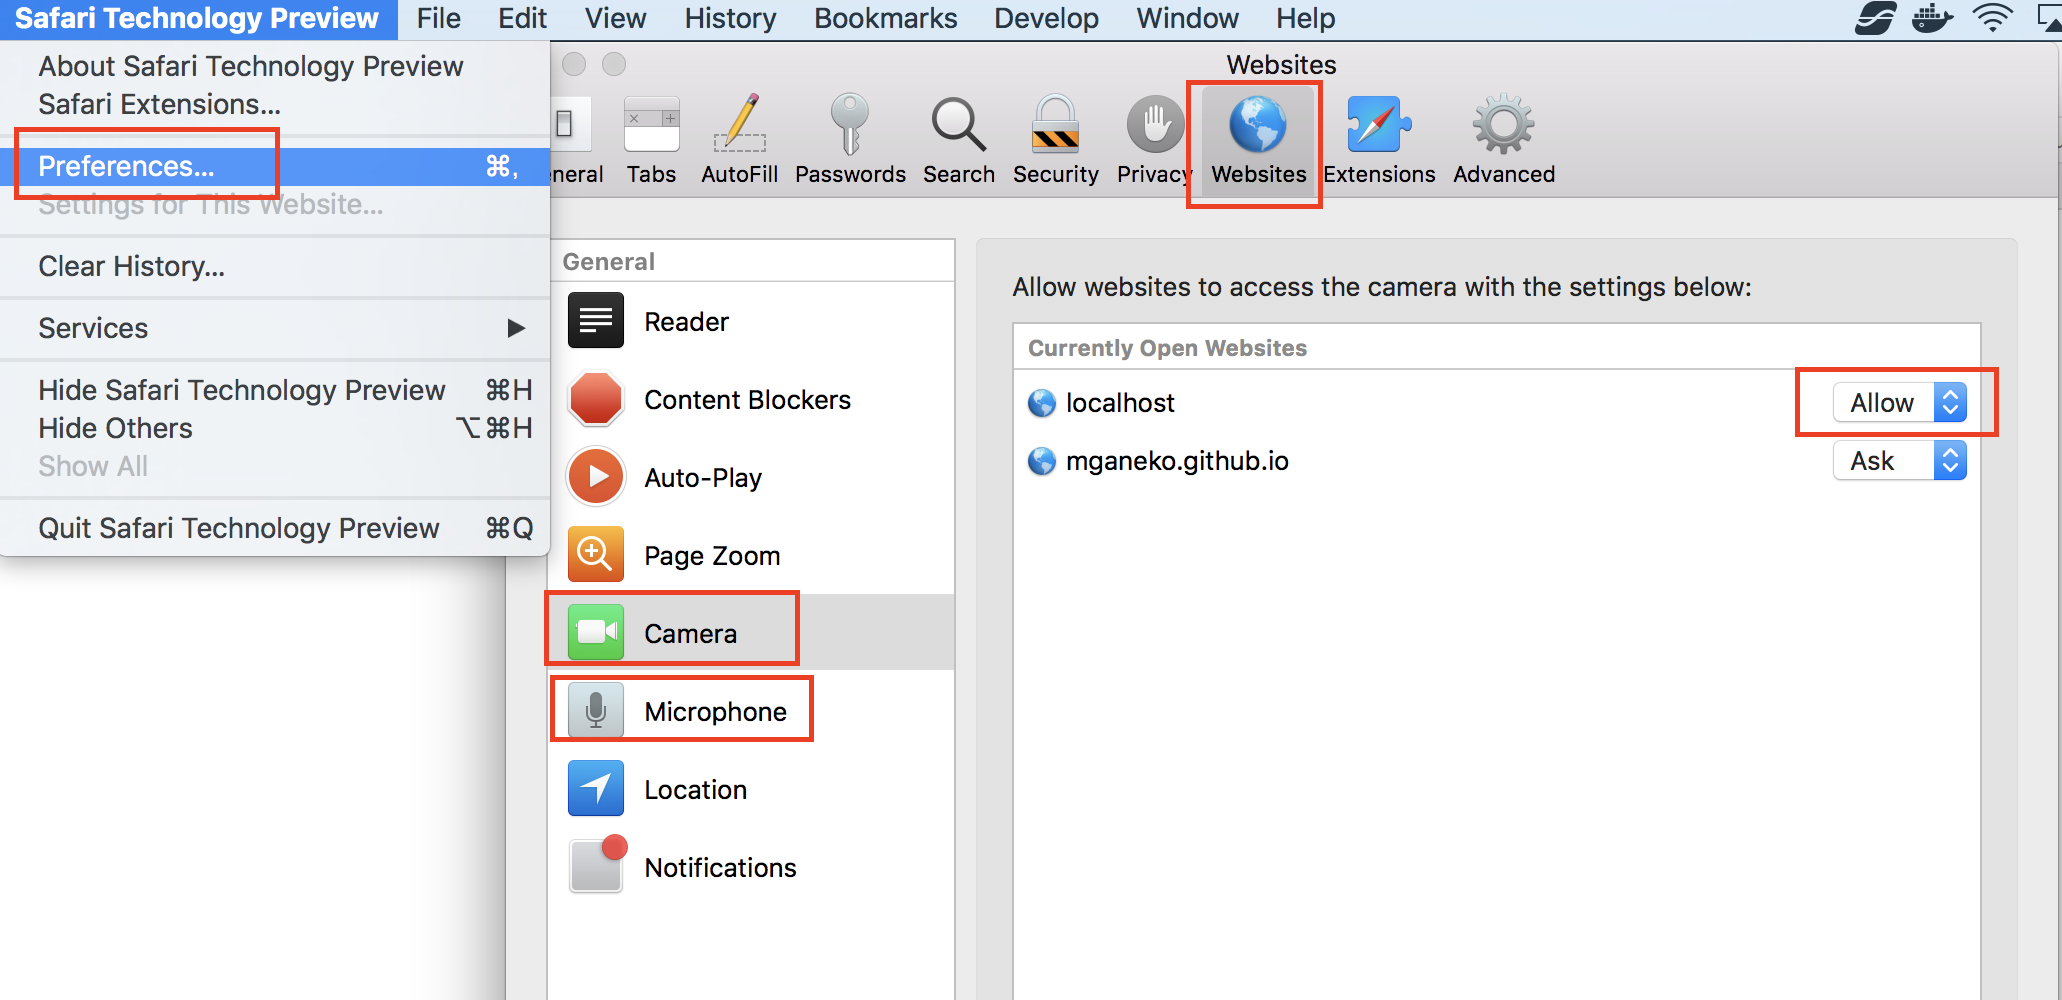Select Reader in the sidebar
Viewport: 2062px width, 1000px height.
coord(751,322)
